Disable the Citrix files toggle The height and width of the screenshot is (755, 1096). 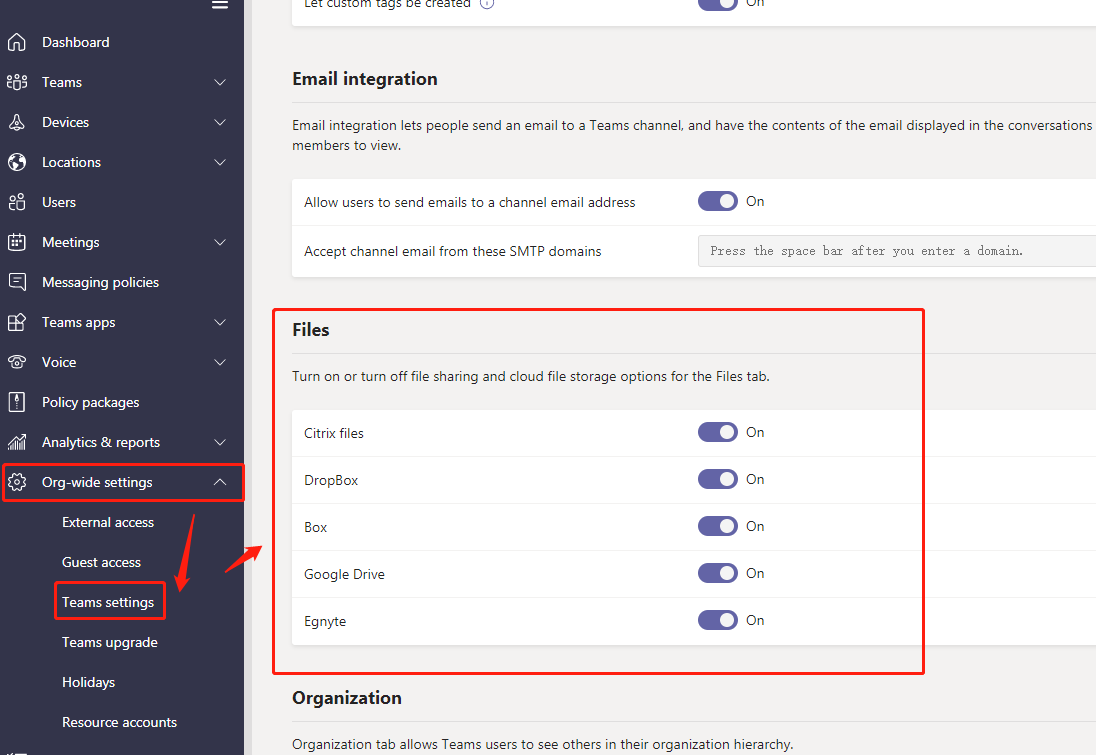pos(718,432)
